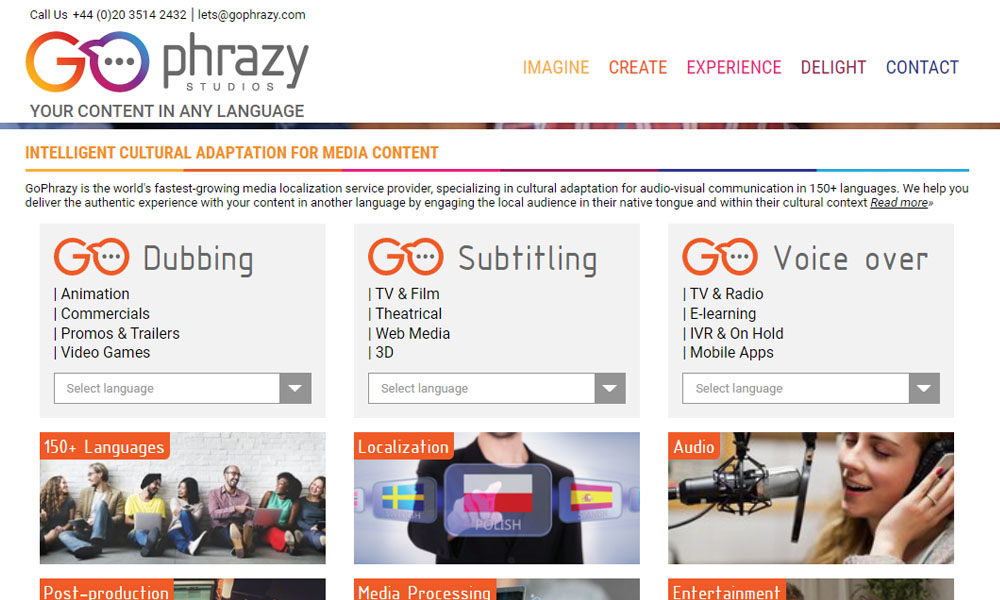Screen dimensions: 1000x600
Task: Open the 150+ Languages thumbnail
Action: 182,498
